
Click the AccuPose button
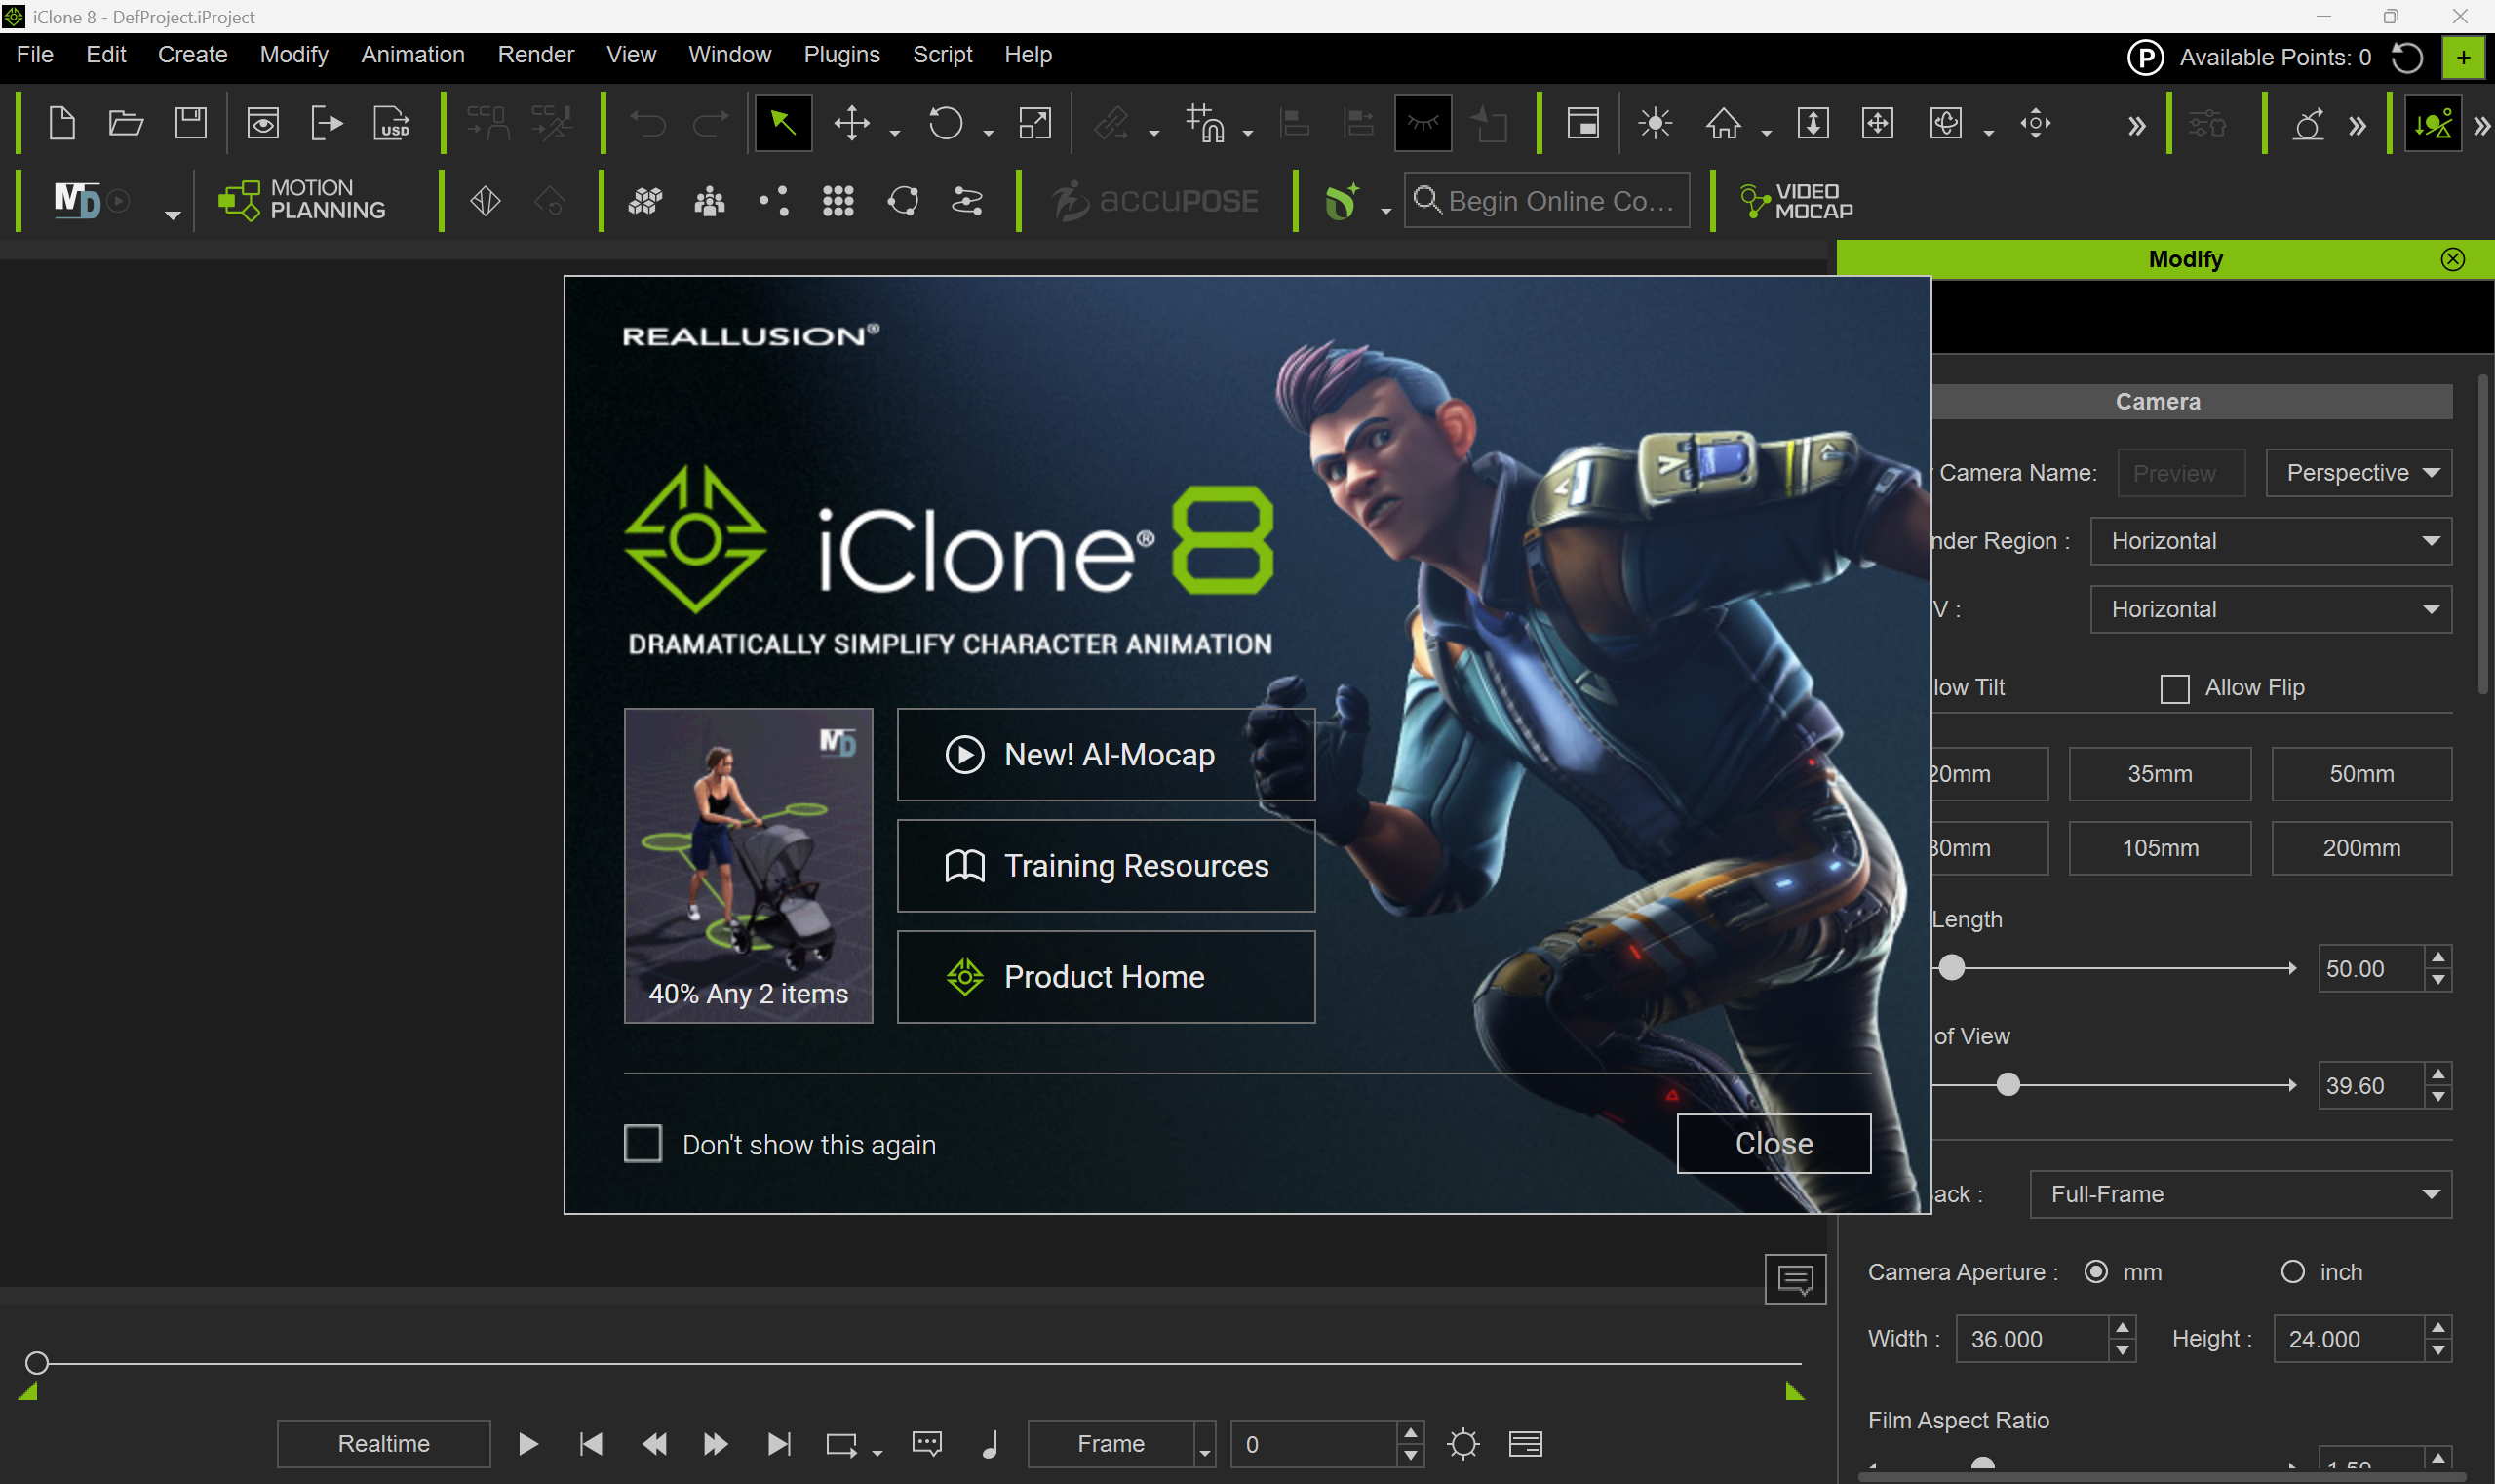click(1155, 201)
